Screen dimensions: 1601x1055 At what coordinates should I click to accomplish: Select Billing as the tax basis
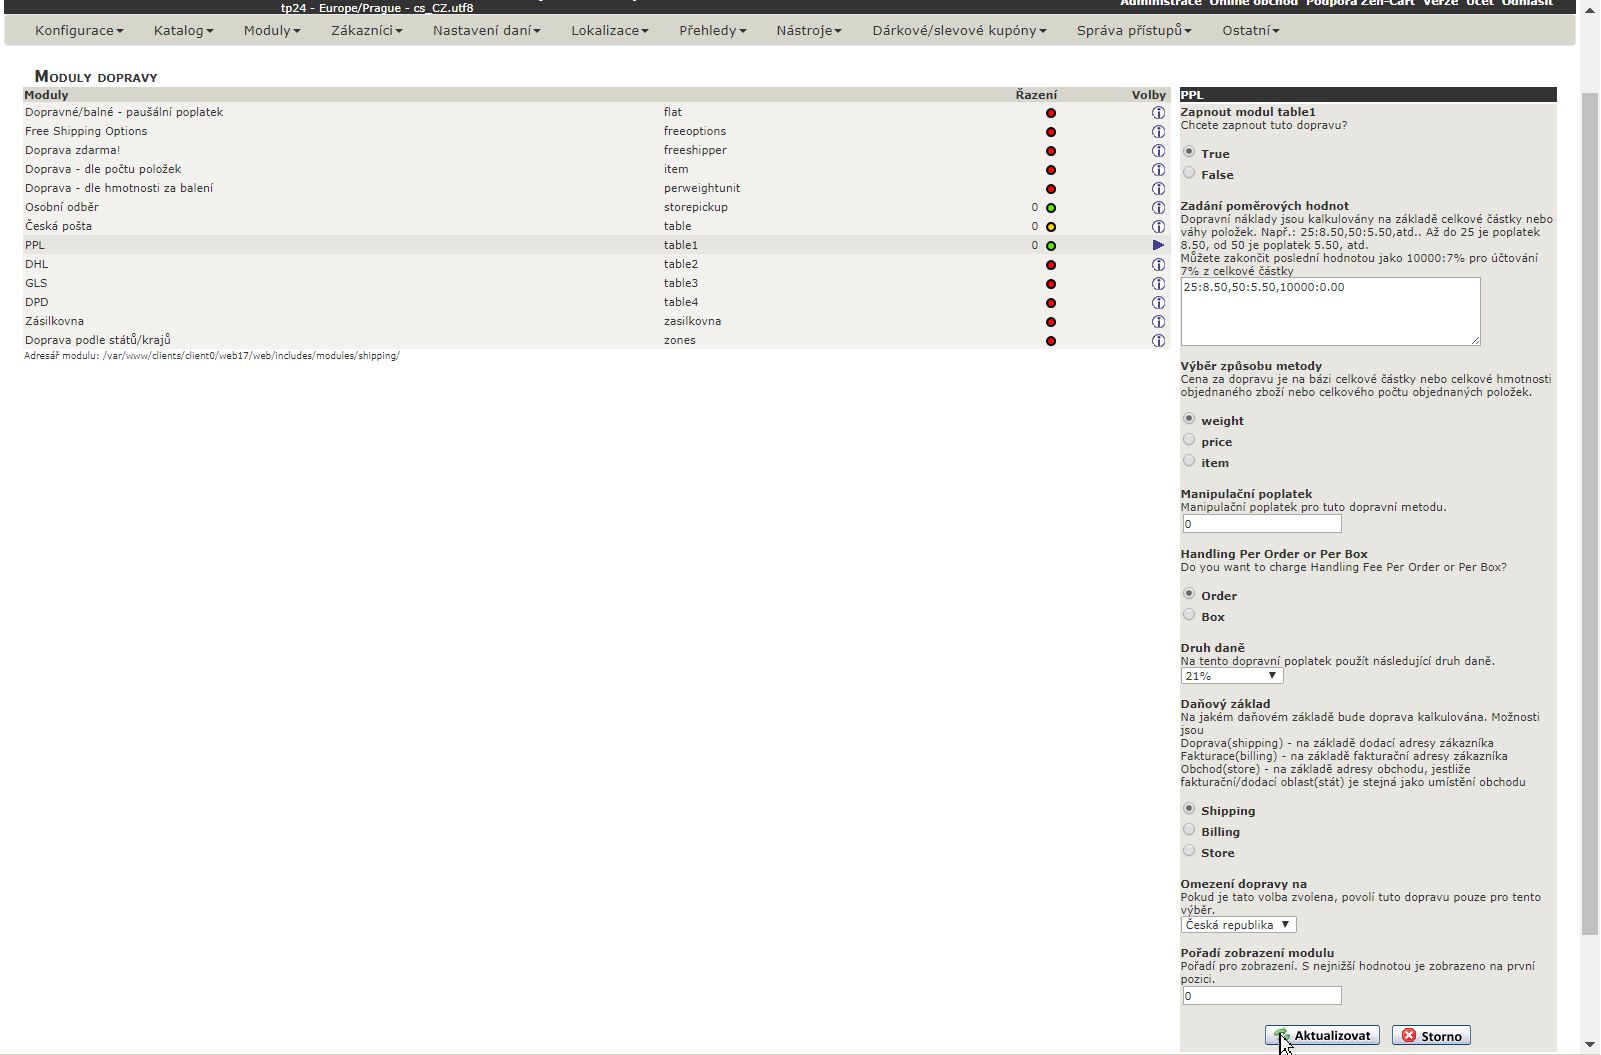coord(1189,830)
